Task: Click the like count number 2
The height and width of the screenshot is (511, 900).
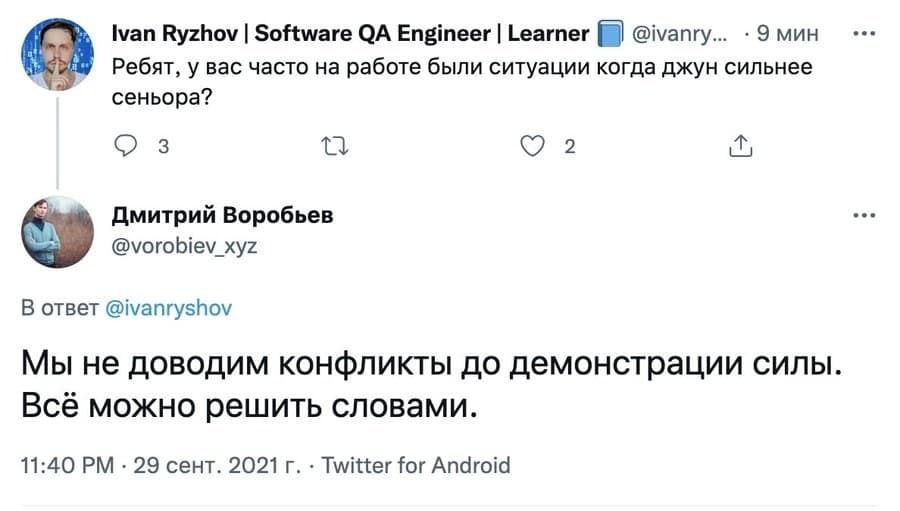Action: click(x=570, y=147)
